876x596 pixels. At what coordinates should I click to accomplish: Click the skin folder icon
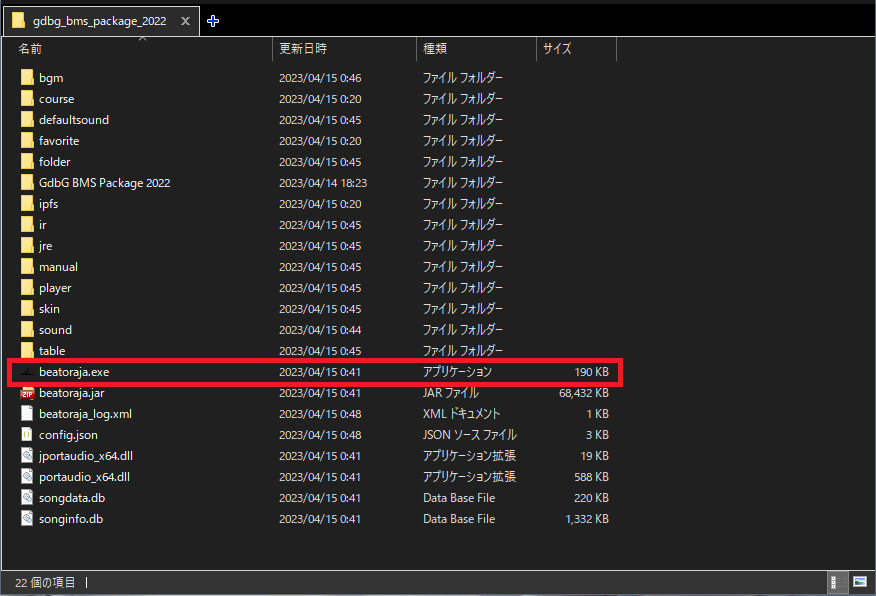[27, 309]
